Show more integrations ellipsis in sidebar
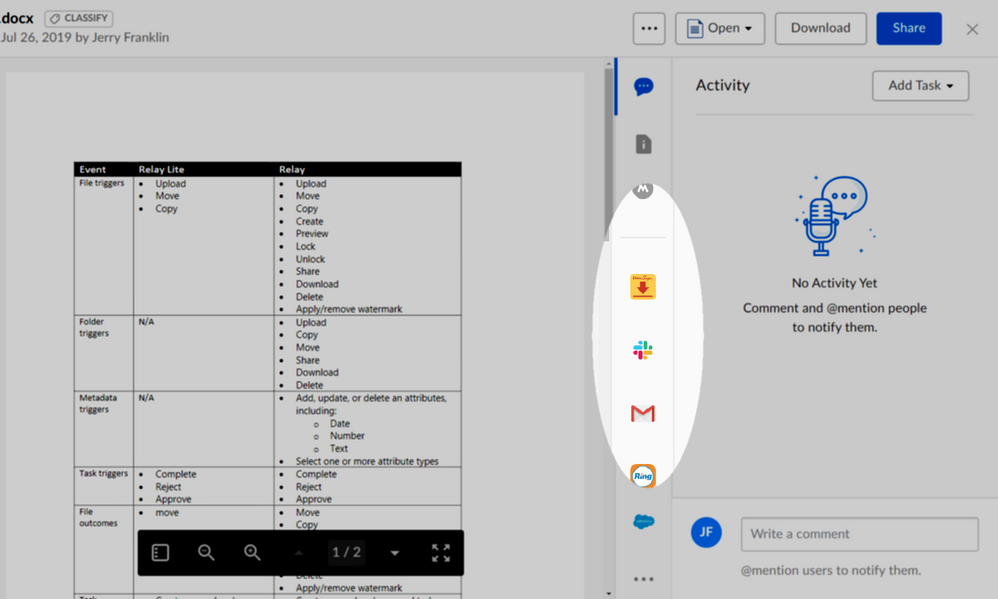This screenshot has width=998, height=599. coord(643,579)
